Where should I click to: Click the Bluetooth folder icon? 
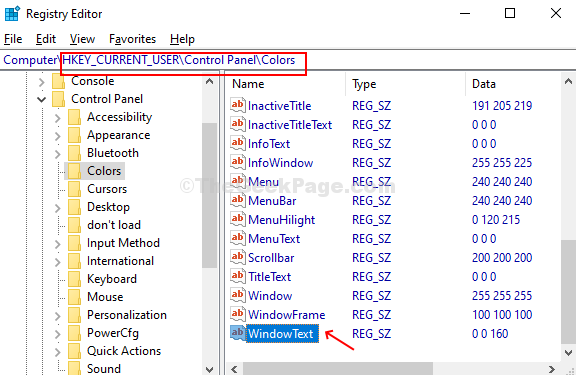(x=75, y=153)
